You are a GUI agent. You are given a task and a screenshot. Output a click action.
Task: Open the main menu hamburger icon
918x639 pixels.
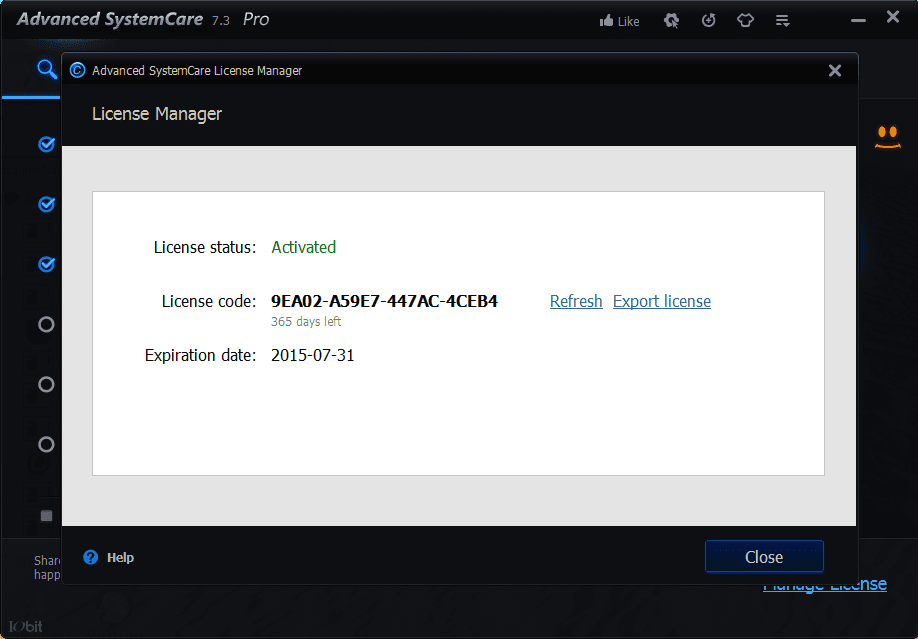click(782, 20)
